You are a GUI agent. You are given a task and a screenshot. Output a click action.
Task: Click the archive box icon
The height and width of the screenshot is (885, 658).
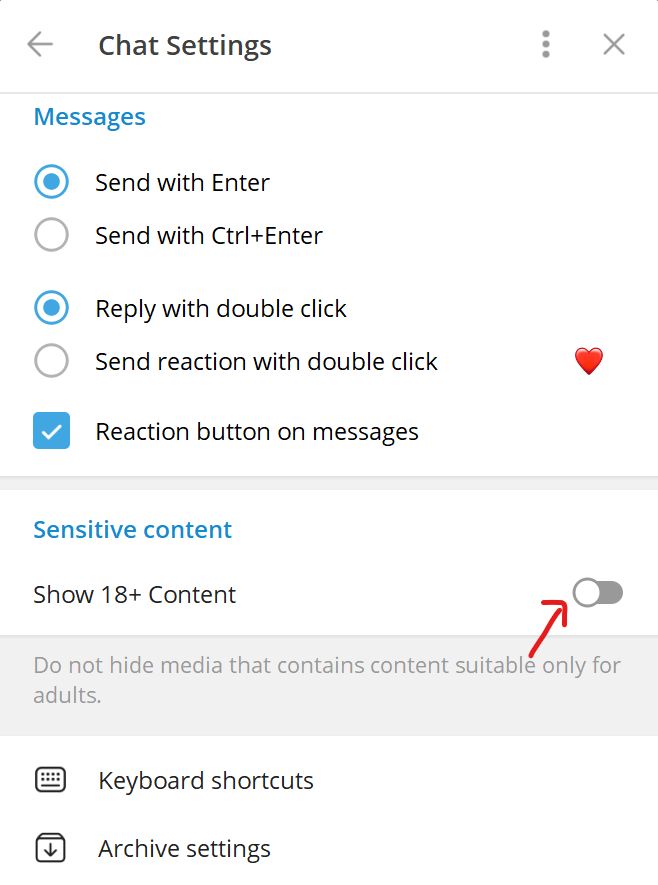(50, 849)
